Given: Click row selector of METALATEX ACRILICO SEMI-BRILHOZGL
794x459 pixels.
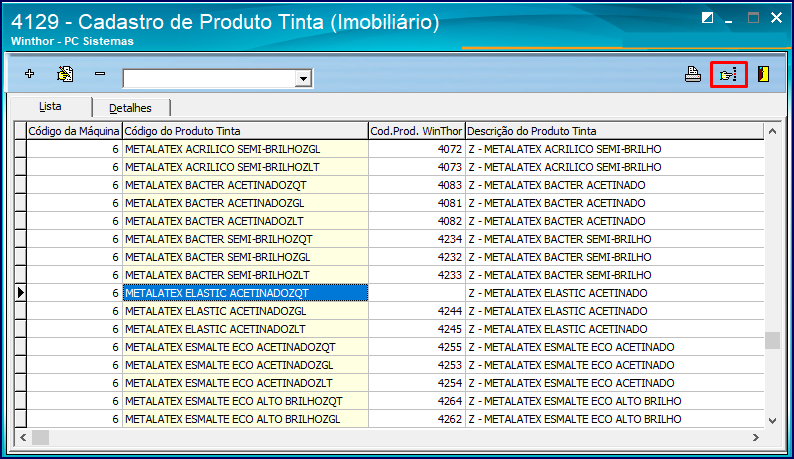Looking at the screenshot, I should point(20,149).
